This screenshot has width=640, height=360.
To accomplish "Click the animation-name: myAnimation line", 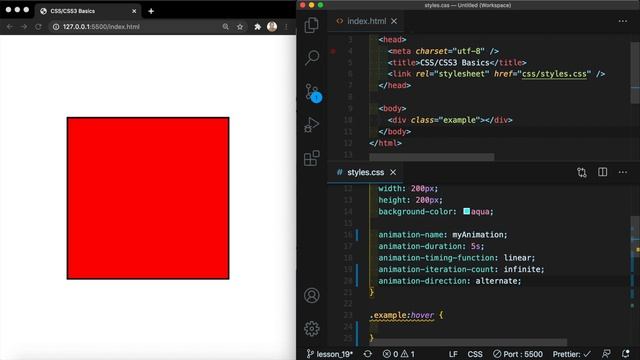I will click(442, 235).
